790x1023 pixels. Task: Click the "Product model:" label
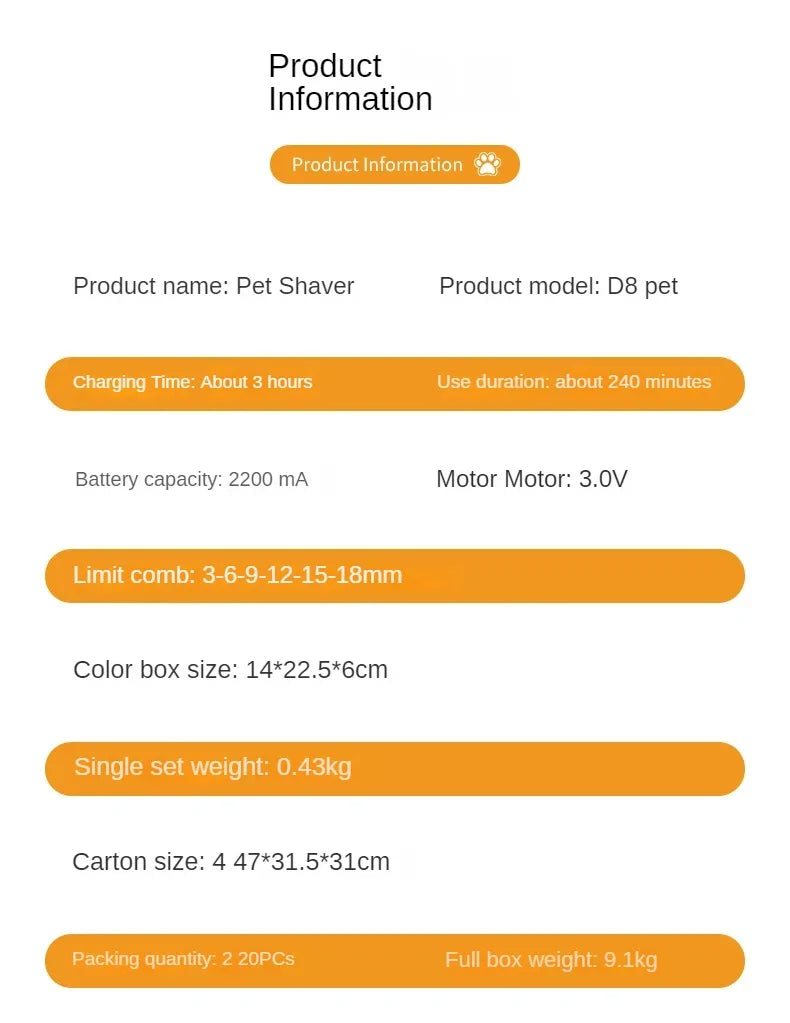pyautogui.click(x=520, y=286)
